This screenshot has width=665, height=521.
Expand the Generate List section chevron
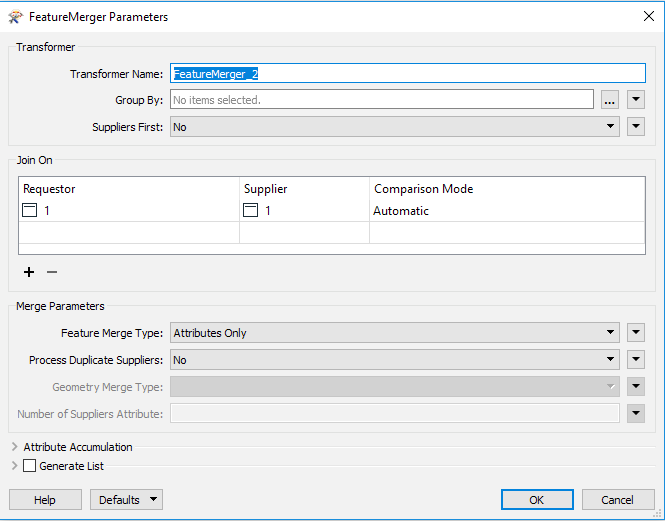14,465
